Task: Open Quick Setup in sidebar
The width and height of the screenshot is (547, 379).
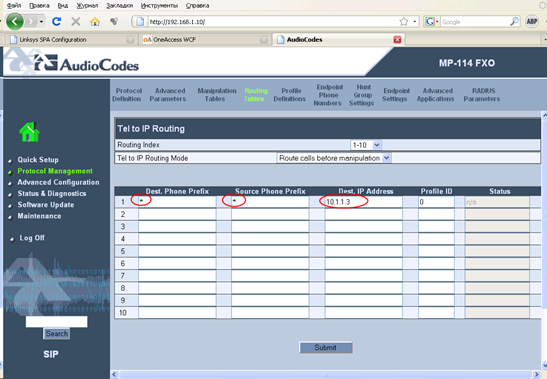Action: point(38,159)
